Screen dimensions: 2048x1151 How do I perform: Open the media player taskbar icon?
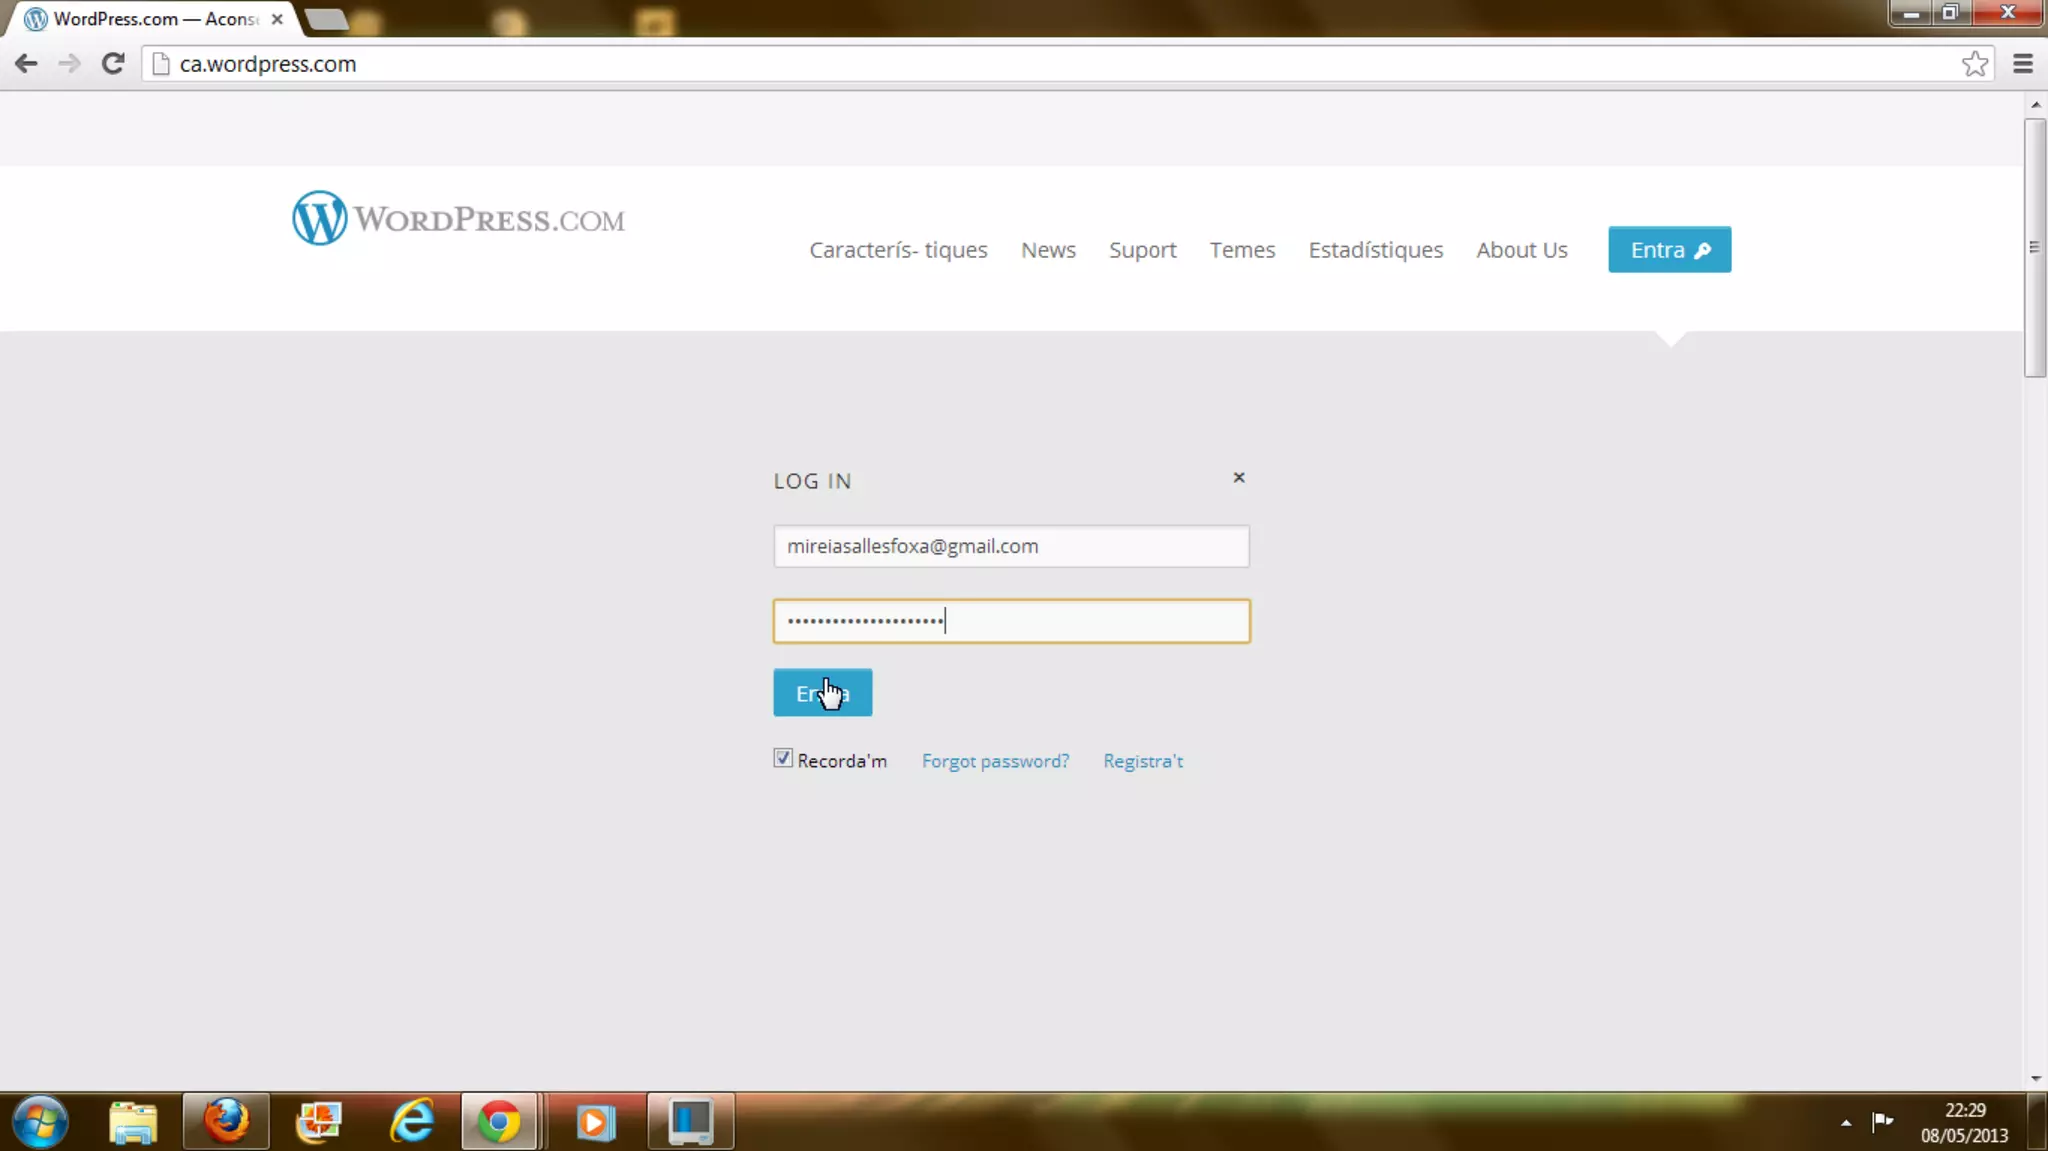(x=595, y=1121)
